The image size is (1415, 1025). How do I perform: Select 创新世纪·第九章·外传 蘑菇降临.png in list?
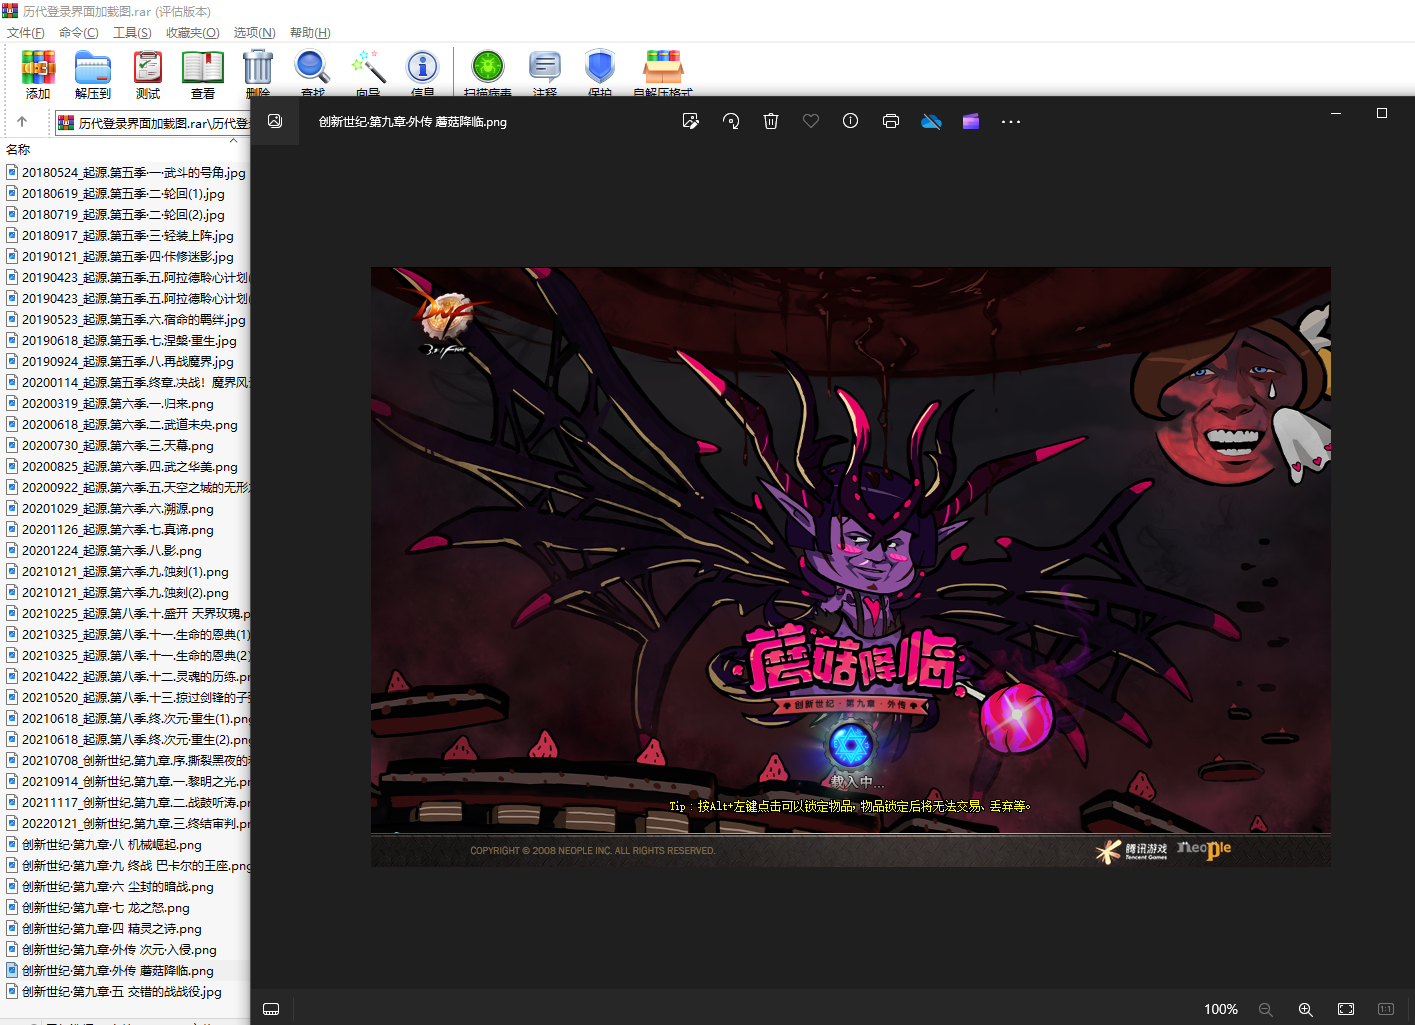coord(110,971)
